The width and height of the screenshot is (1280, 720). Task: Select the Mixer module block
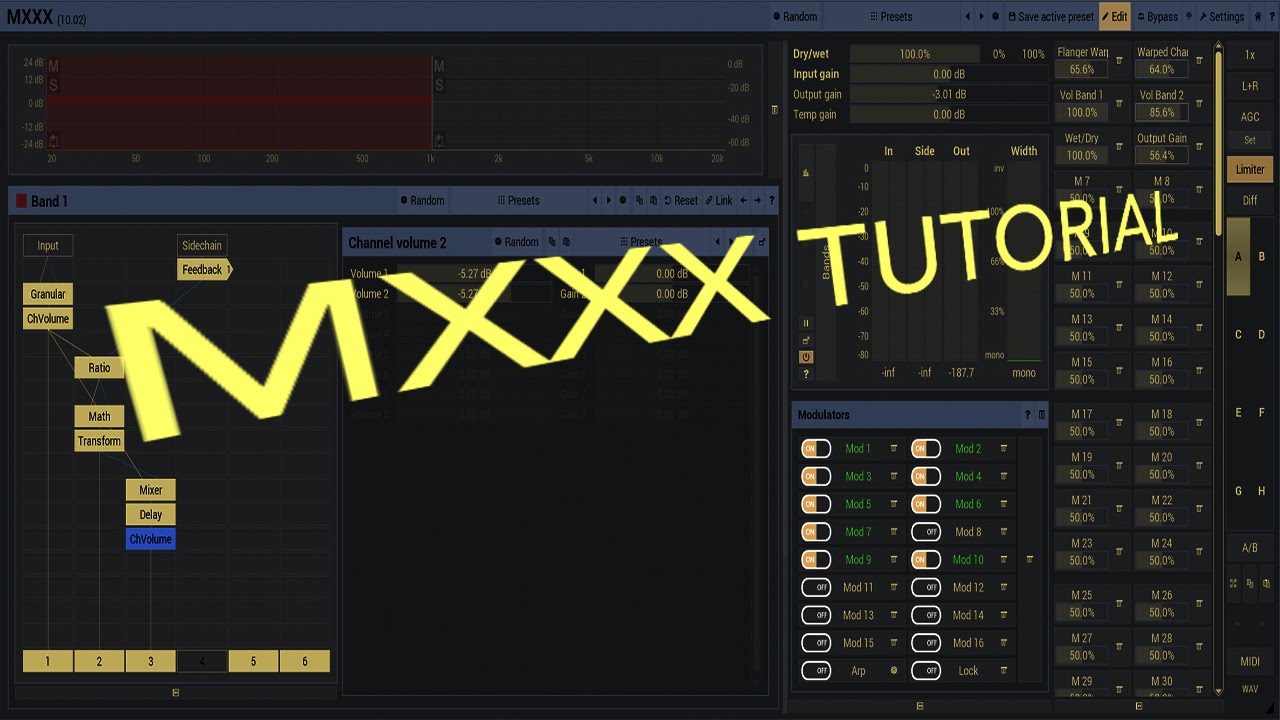[151, 490]
